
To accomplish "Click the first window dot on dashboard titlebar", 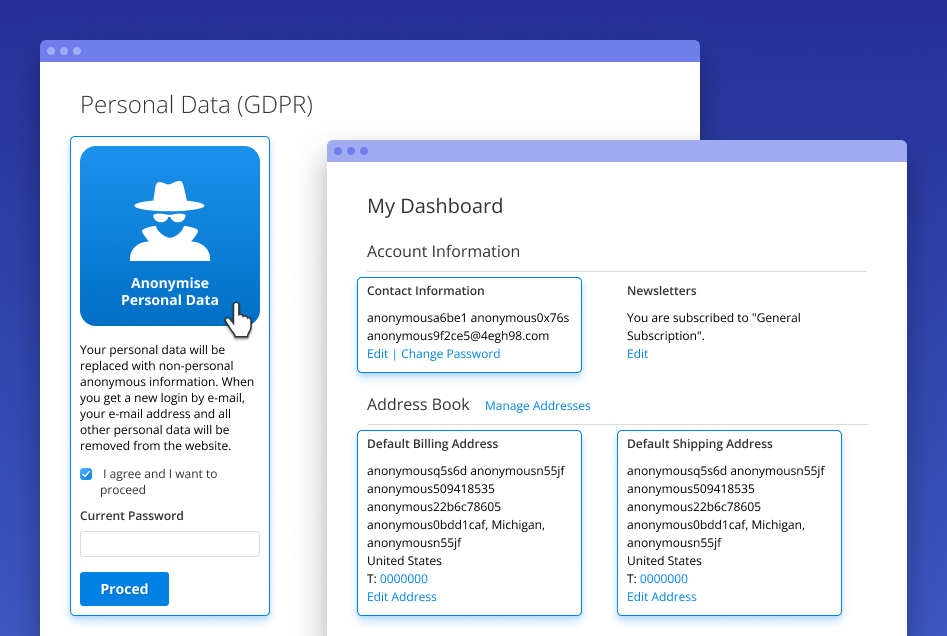I will tap(338, 150).
